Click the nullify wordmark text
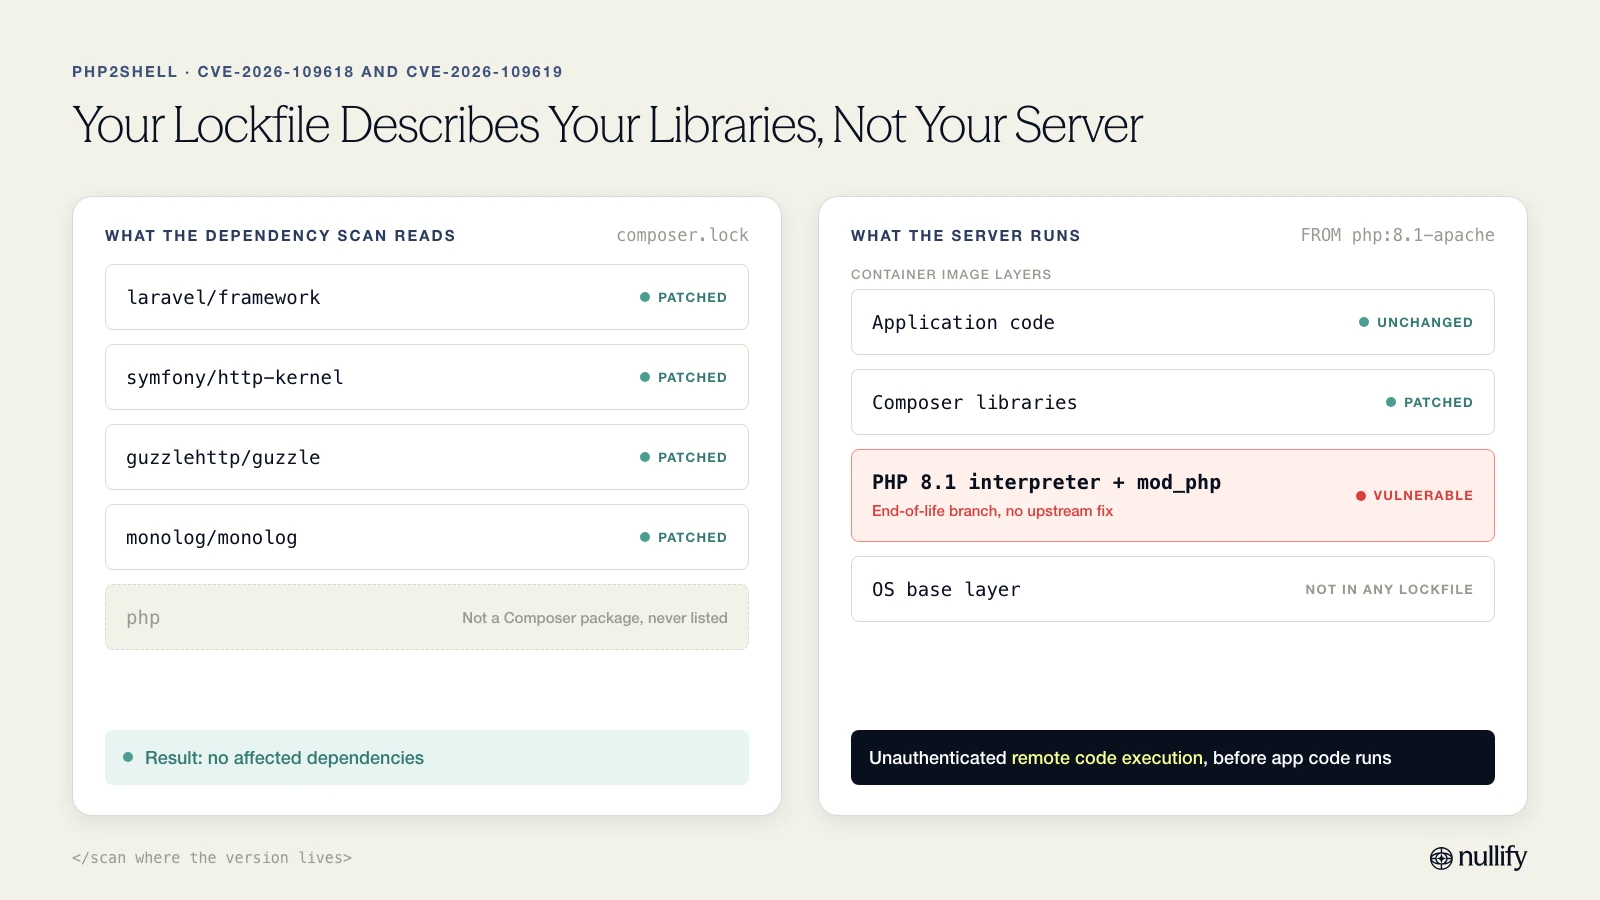This screenshot has width=1600, height=900. 1492,857
